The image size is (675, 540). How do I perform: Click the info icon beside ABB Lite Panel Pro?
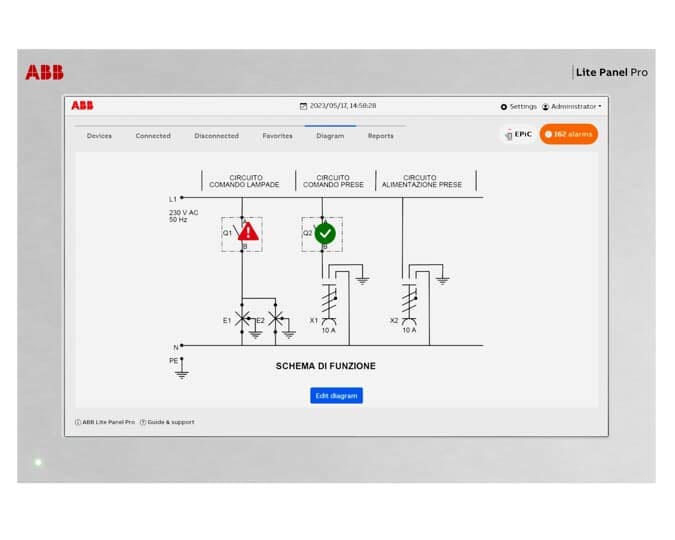click(x=78, y=422)
